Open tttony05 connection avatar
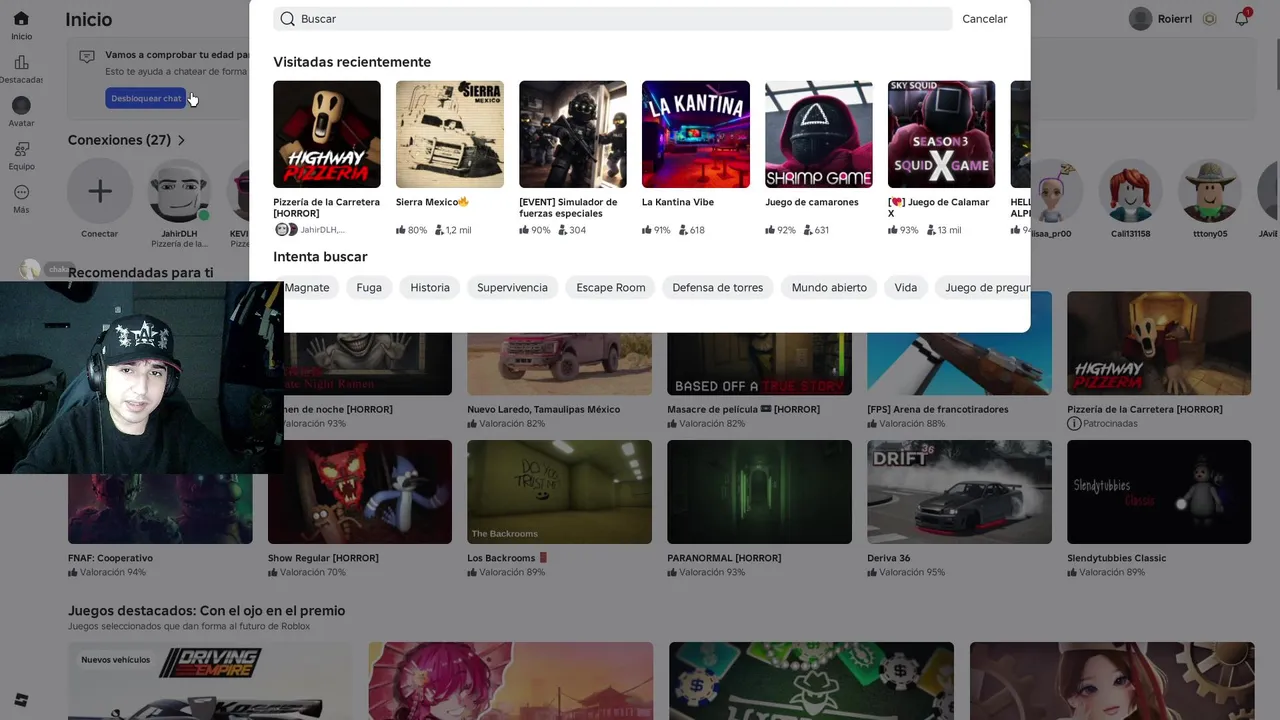This screenshot has height=720, width=1280. [1211, 191]
